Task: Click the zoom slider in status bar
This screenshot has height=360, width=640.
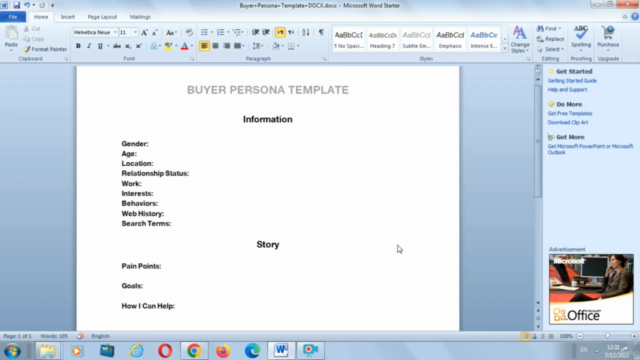Action: pos(607,336)
